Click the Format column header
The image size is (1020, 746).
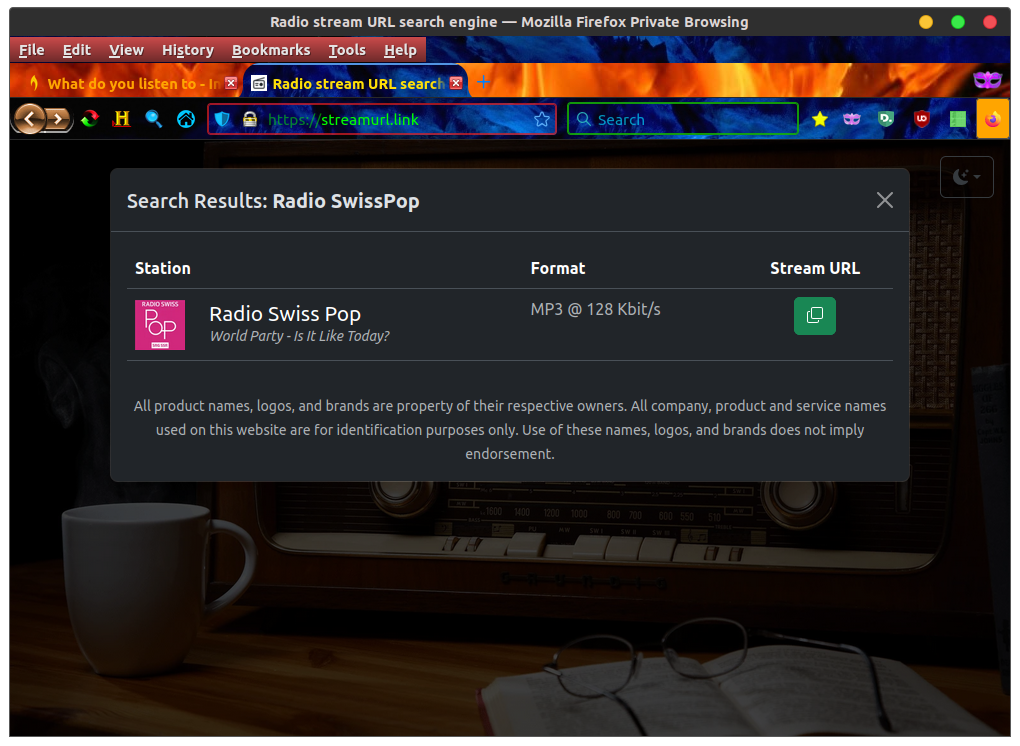coord(557,268)
